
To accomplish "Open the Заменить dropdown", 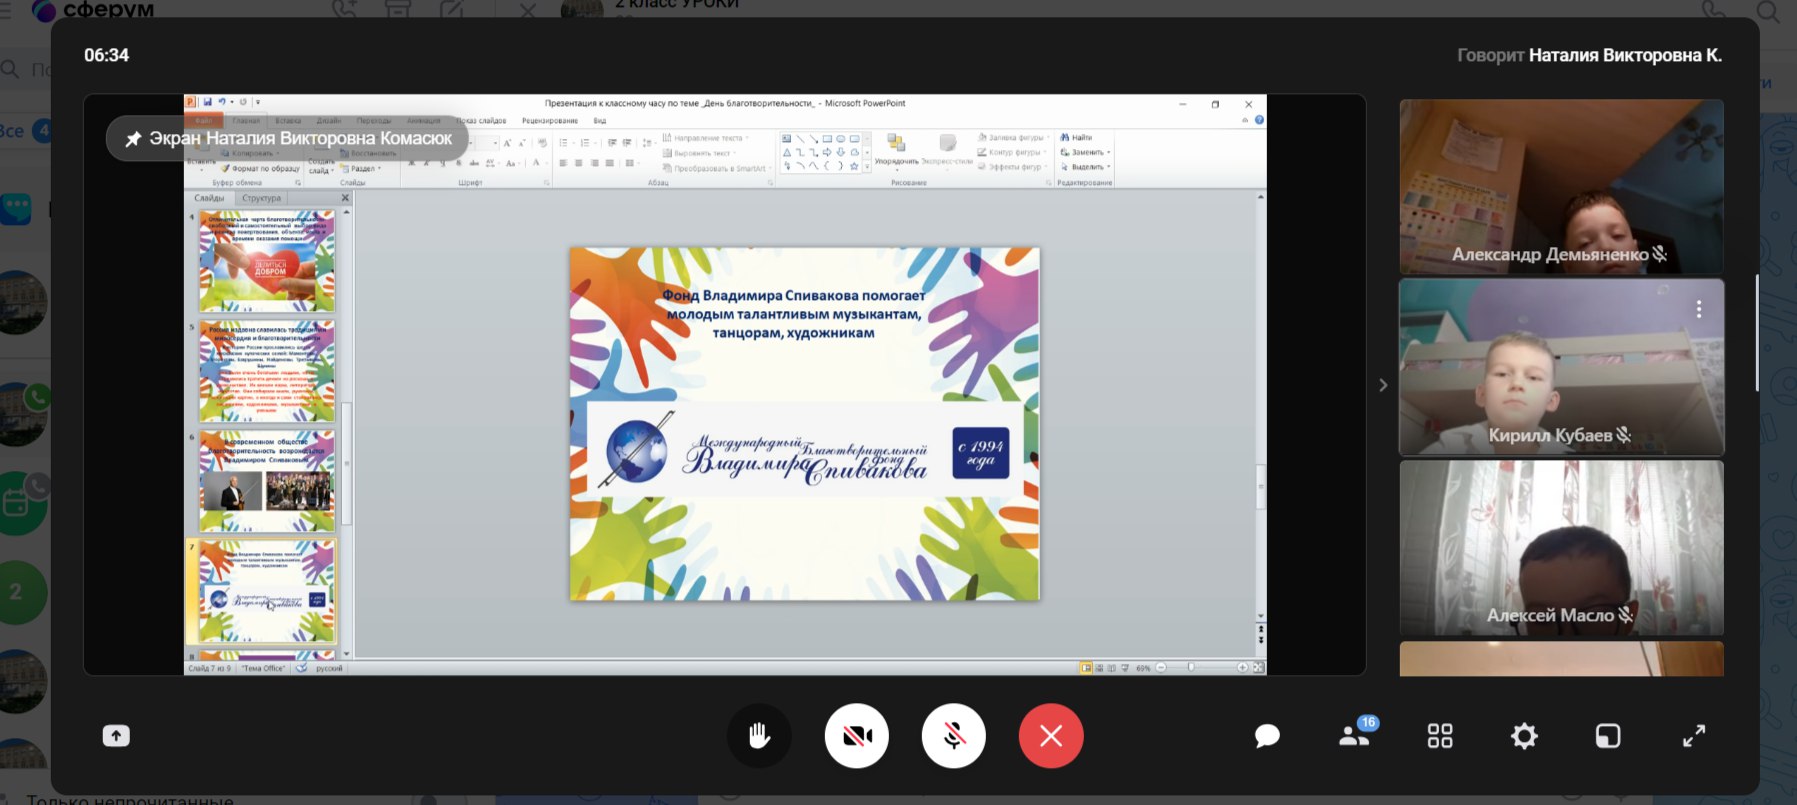I will pyautogui.click(x=1086, y=152).
